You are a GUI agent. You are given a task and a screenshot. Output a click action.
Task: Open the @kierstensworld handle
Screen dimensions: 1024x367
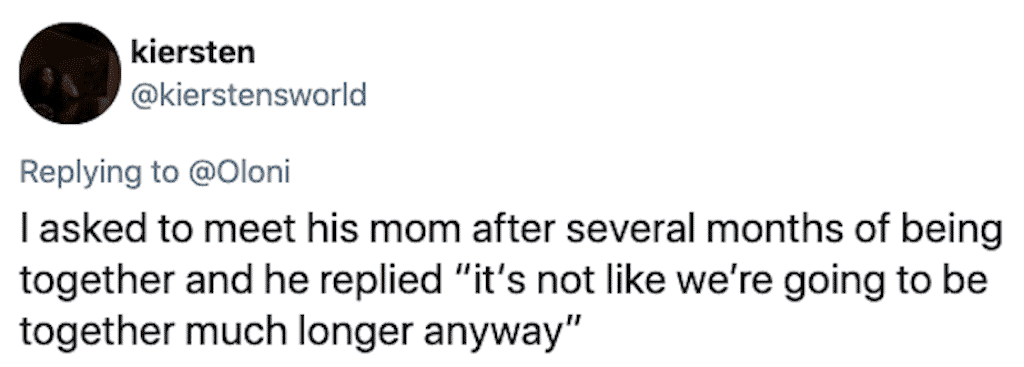[249, 96]
